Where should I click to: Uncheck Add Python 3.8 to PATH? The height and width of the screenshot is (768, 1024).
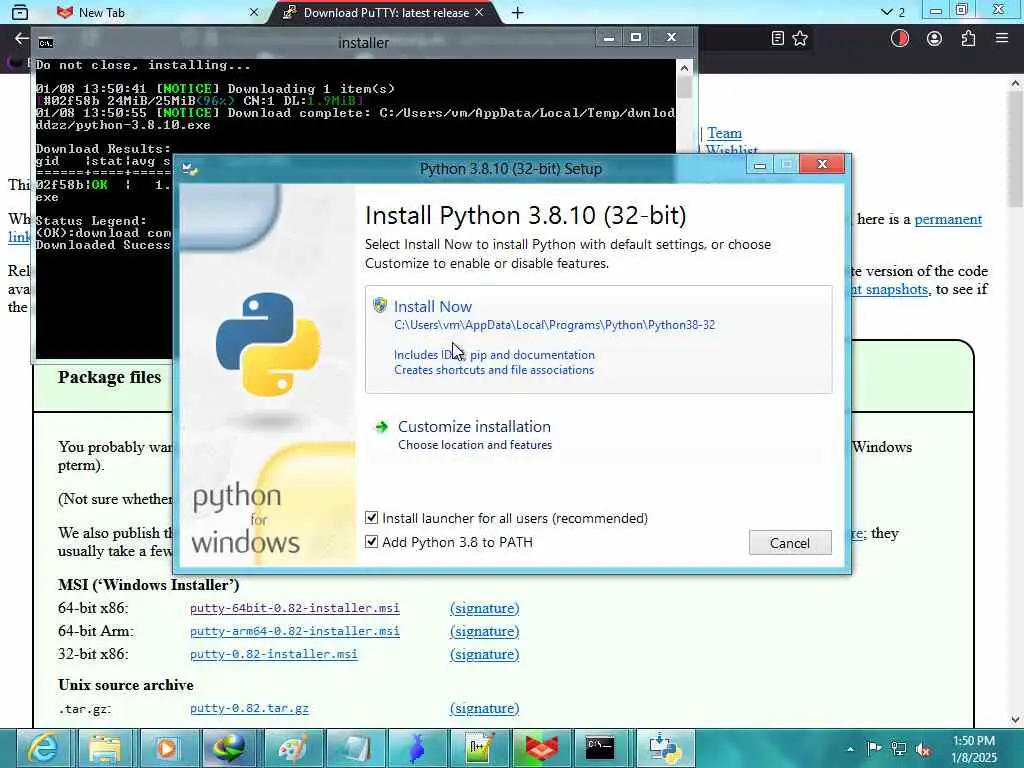pyautogui.click(x=372, y=541)
